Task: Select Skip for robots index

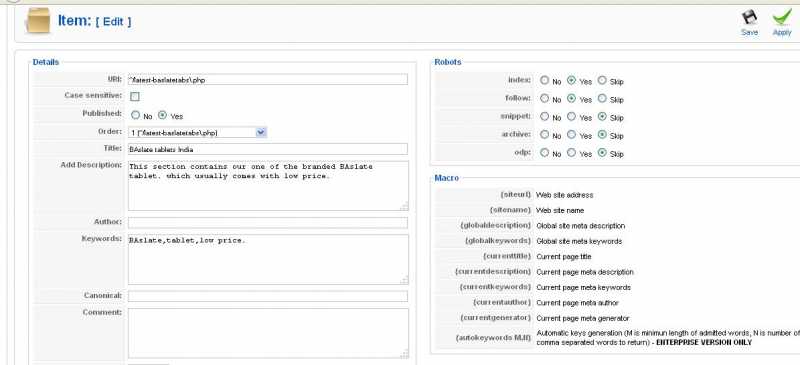Action: pos(602,81)
